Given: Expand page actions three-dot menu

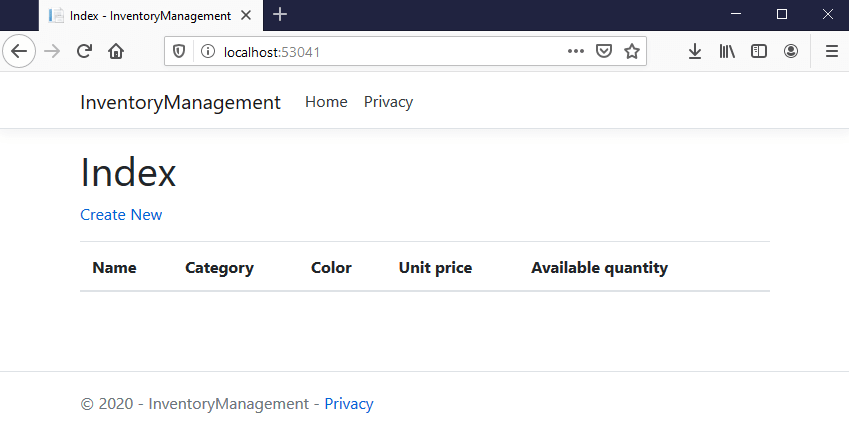Looking at the screenshot, I should pyautogui.click(x=576, y=51).
